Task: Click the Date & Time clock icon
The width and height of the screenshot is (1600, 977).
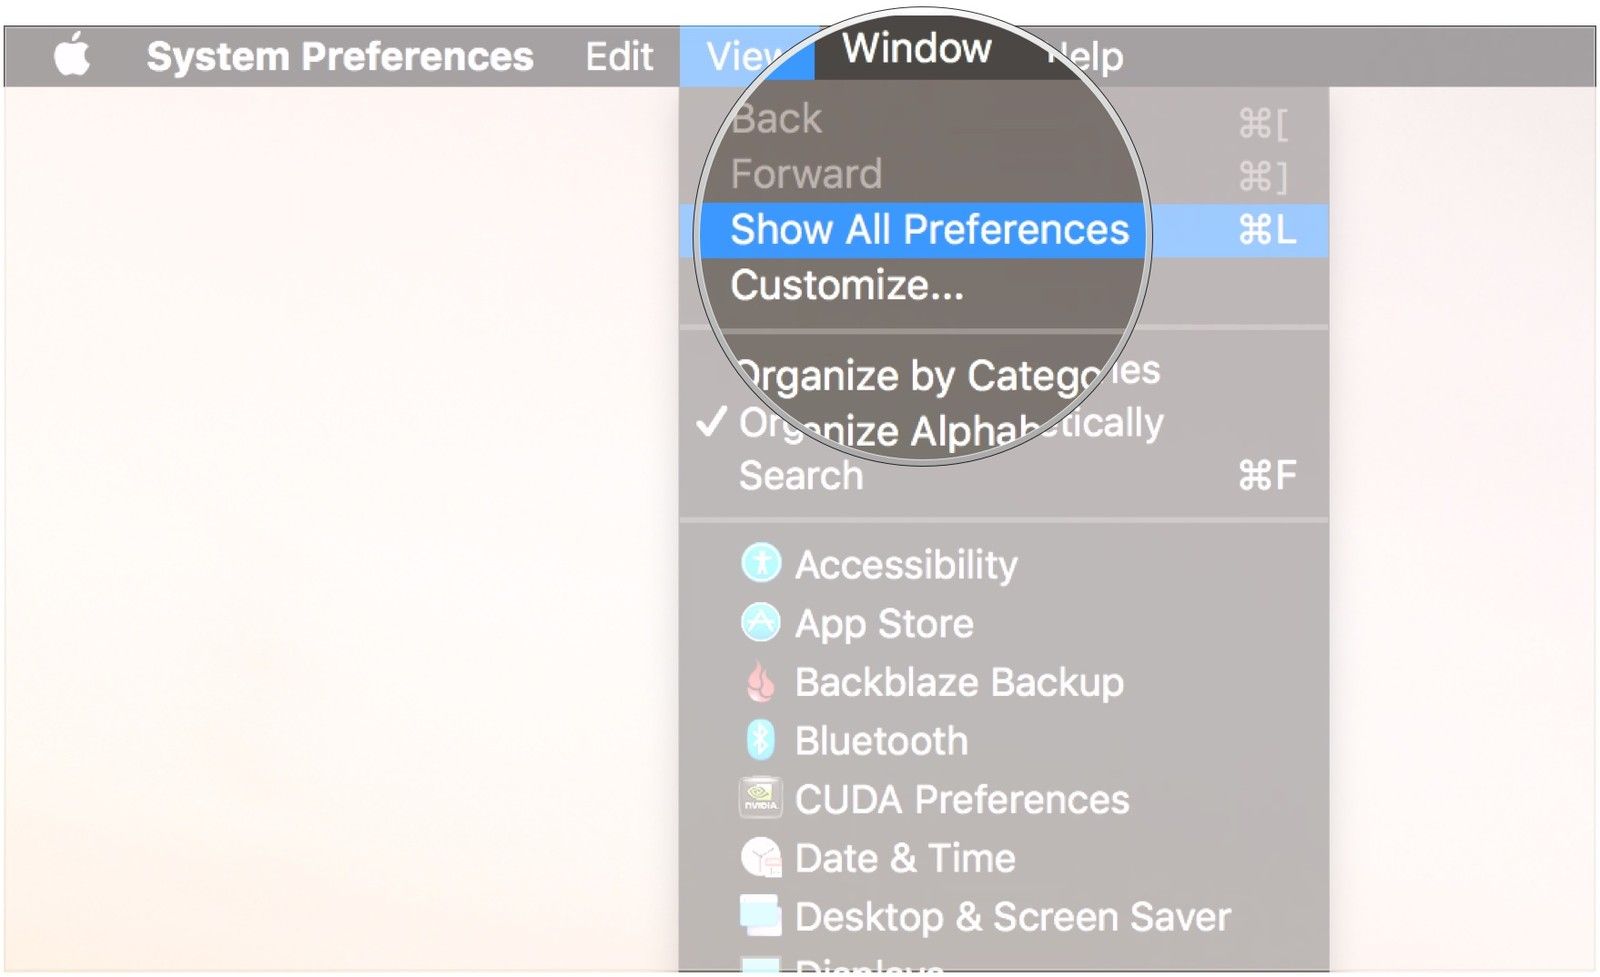Action: [761, 858]
